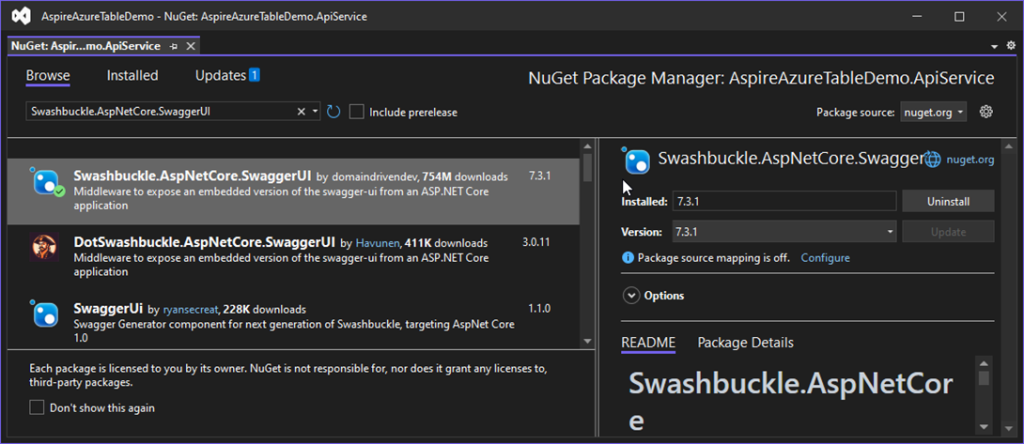This screenshot has height=444, width=1024.
Task: Open the Configure source mapping link
Action: pyautogui.click(x=825, y=258)
